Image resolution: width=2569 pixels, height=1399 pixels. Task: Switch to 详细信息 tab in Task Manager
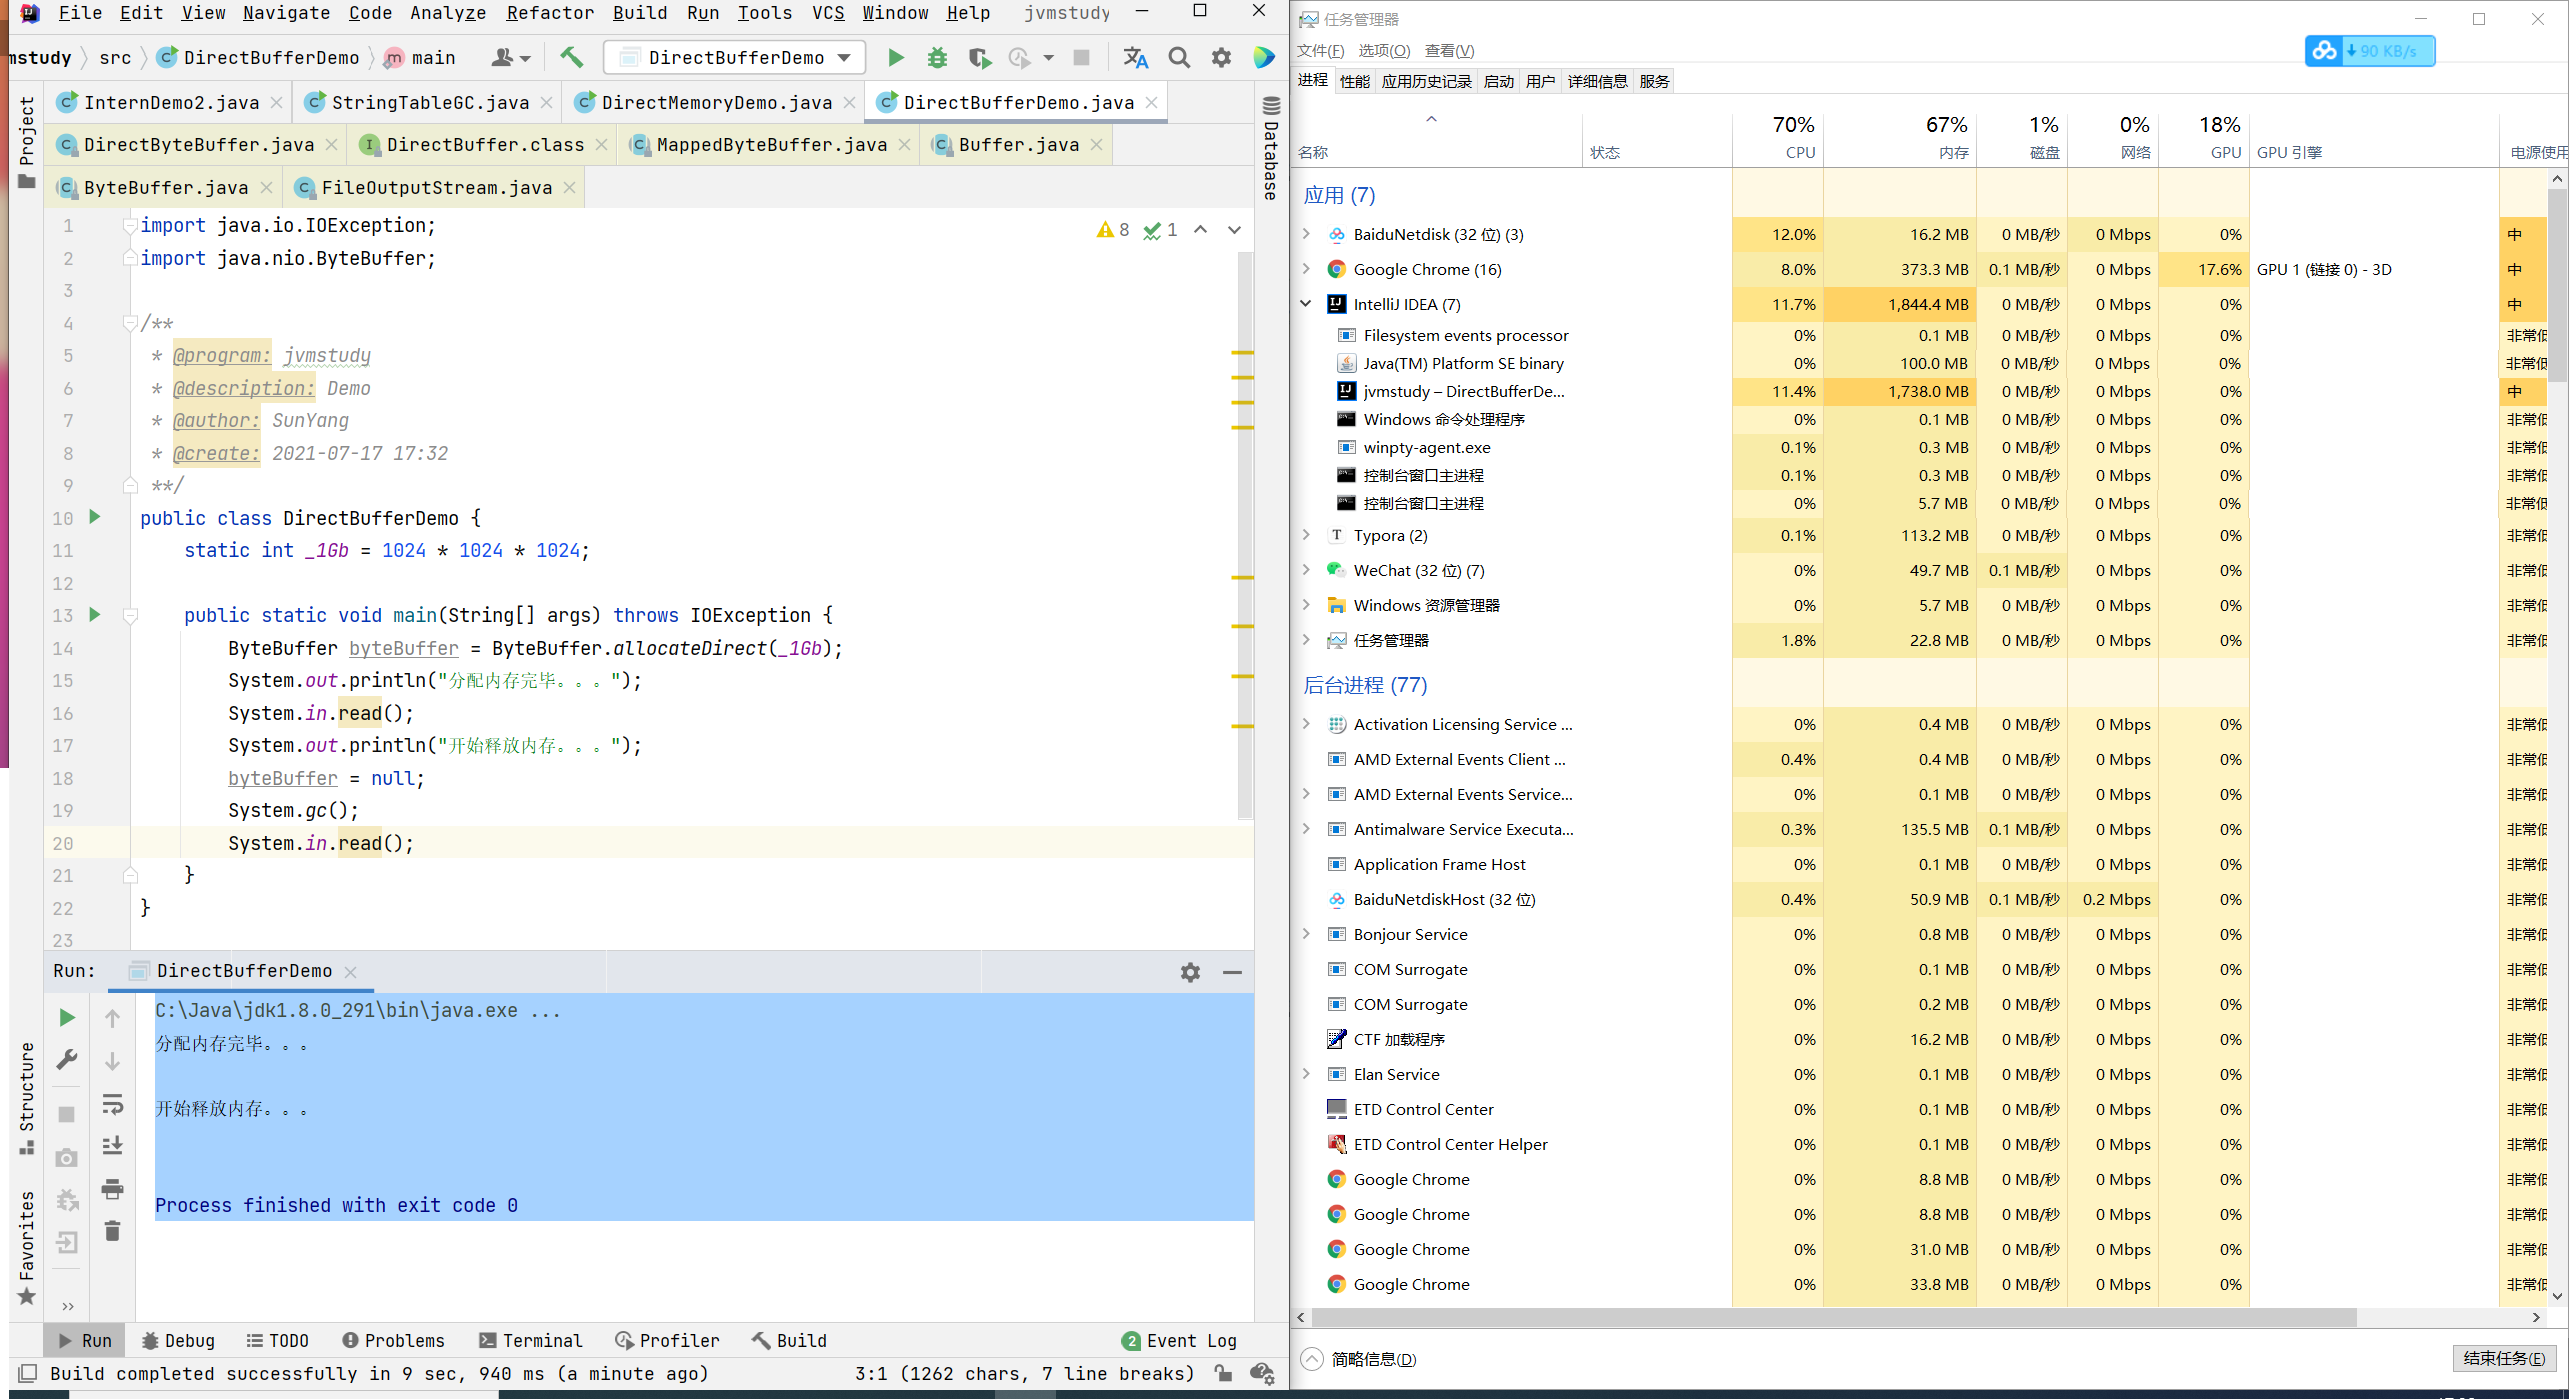[x=1597, y=81]
